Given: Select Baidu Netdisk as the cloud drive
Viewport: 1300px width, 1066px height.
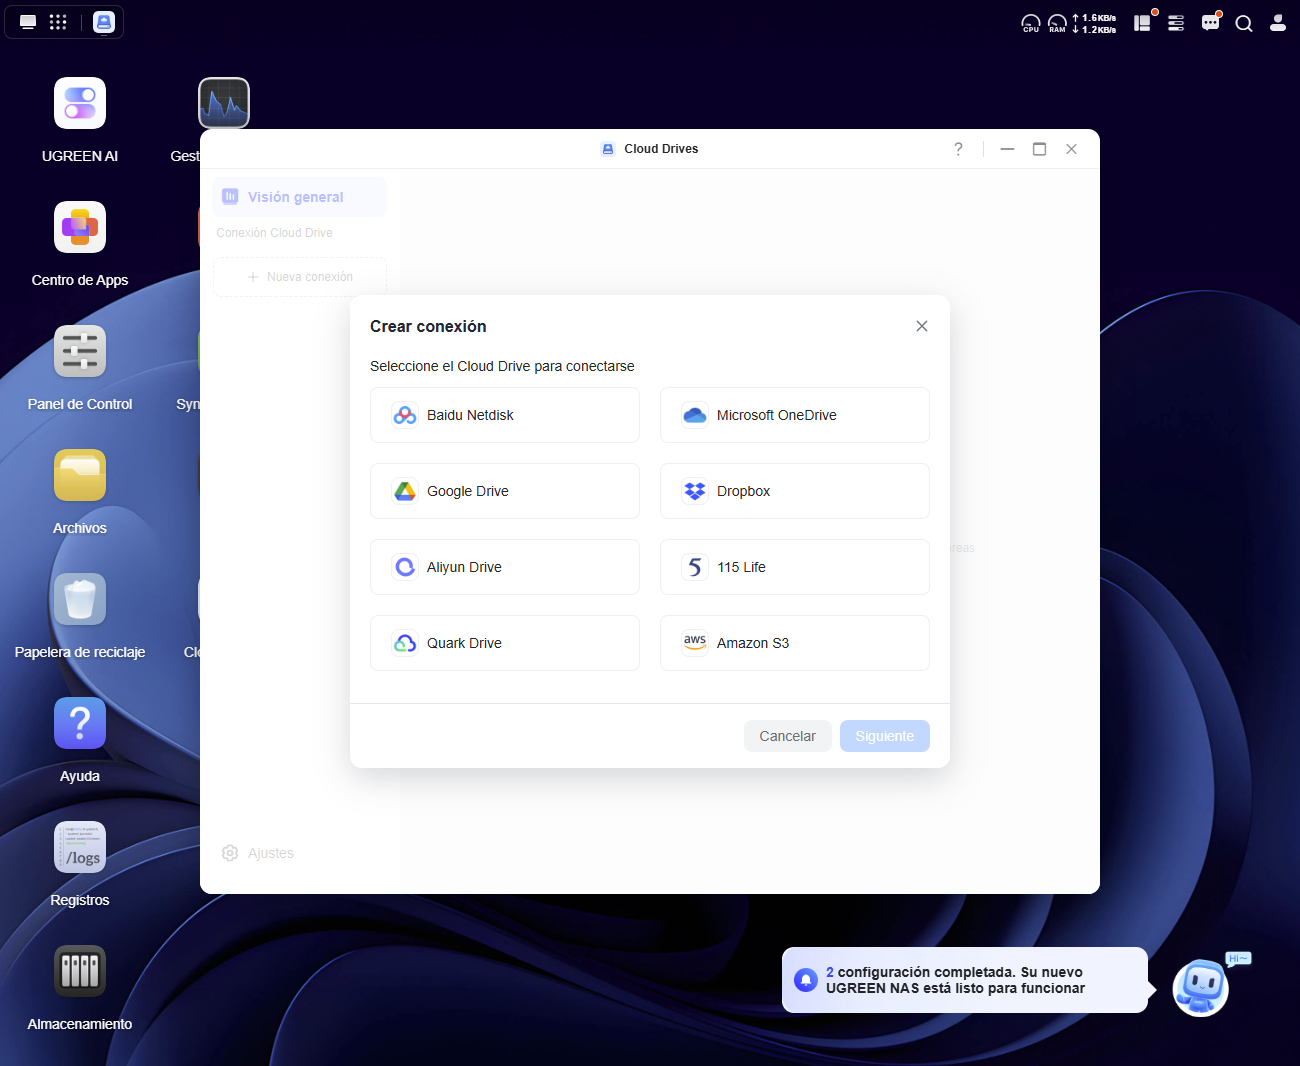Looking at the screenshot, I should (x=505, y=415).
